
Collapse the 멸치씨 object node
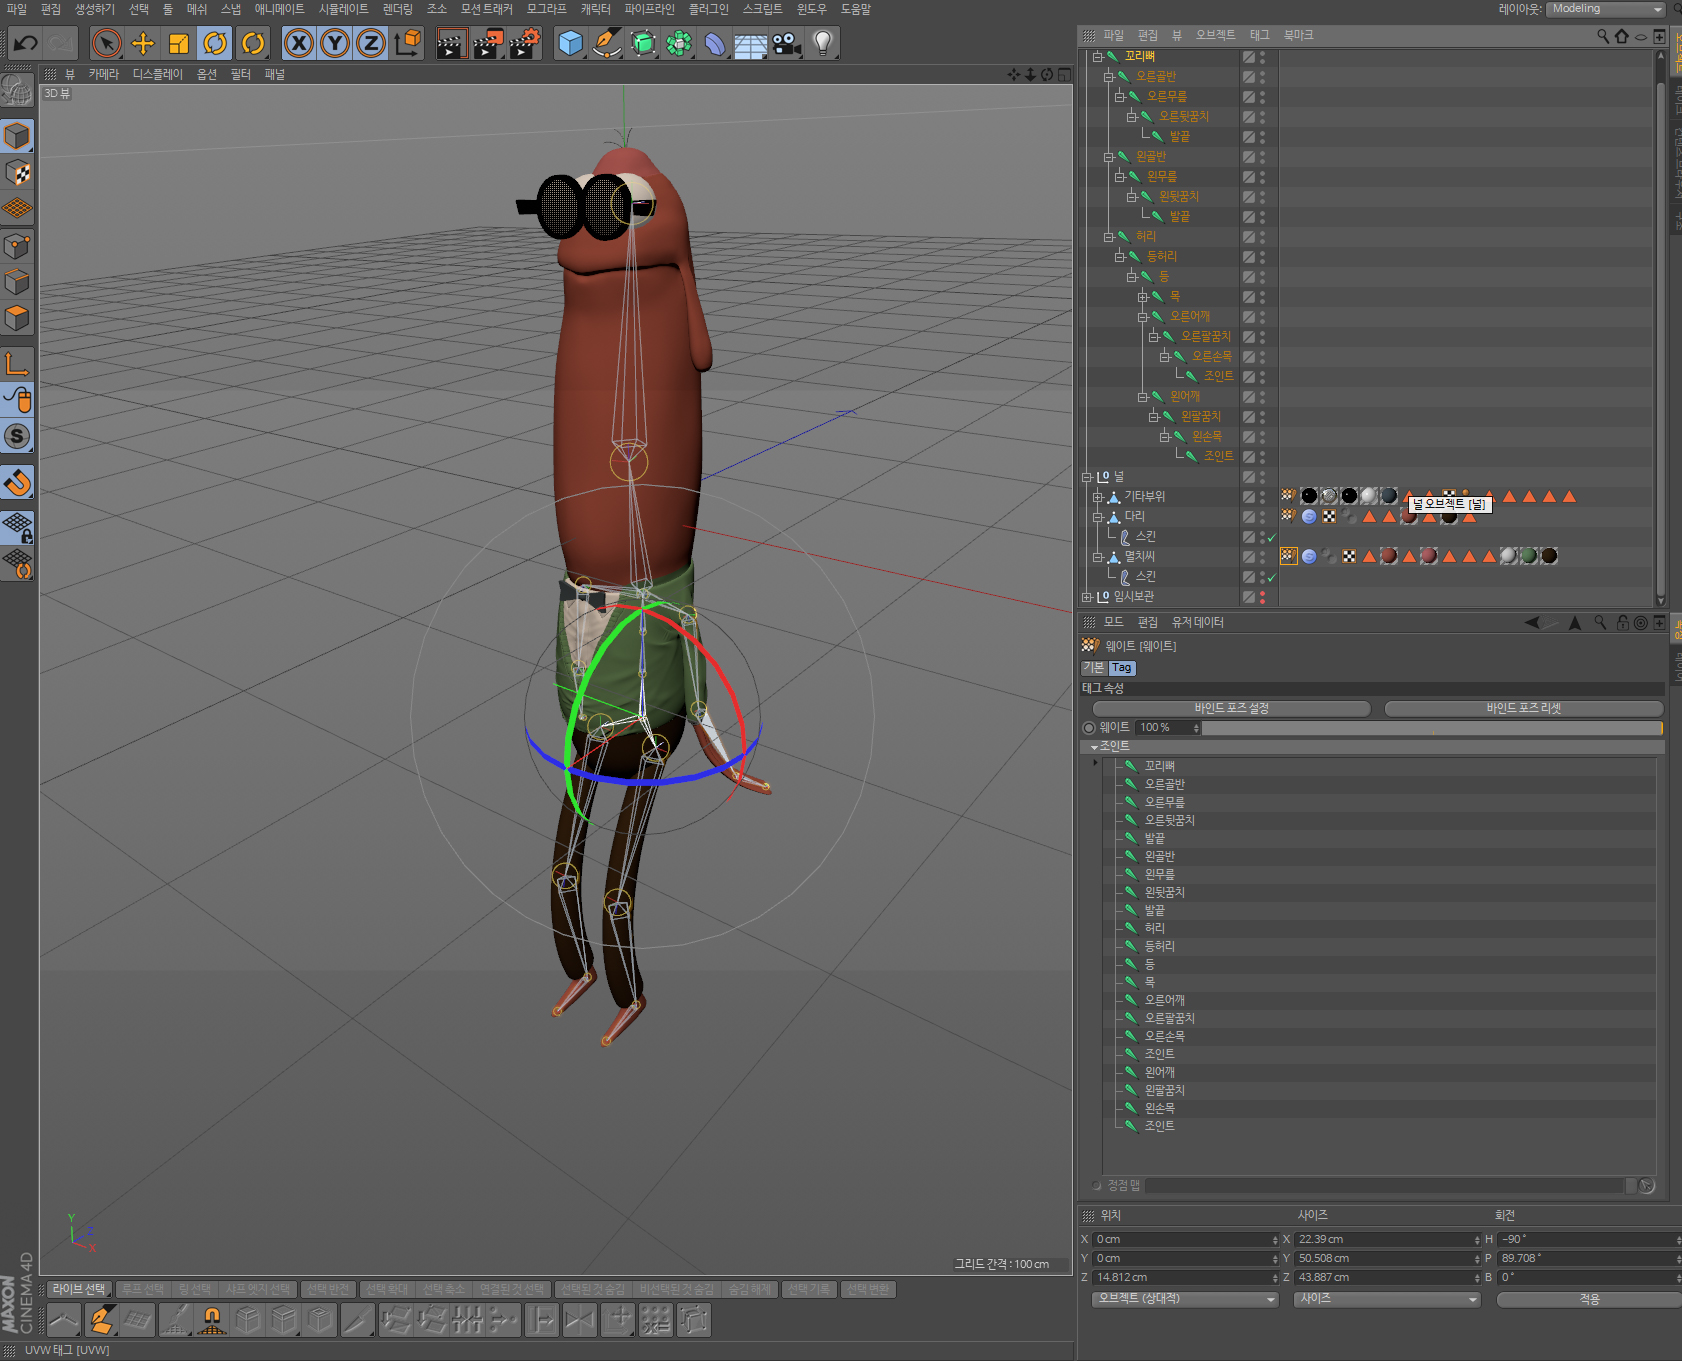pos(1097,557)
